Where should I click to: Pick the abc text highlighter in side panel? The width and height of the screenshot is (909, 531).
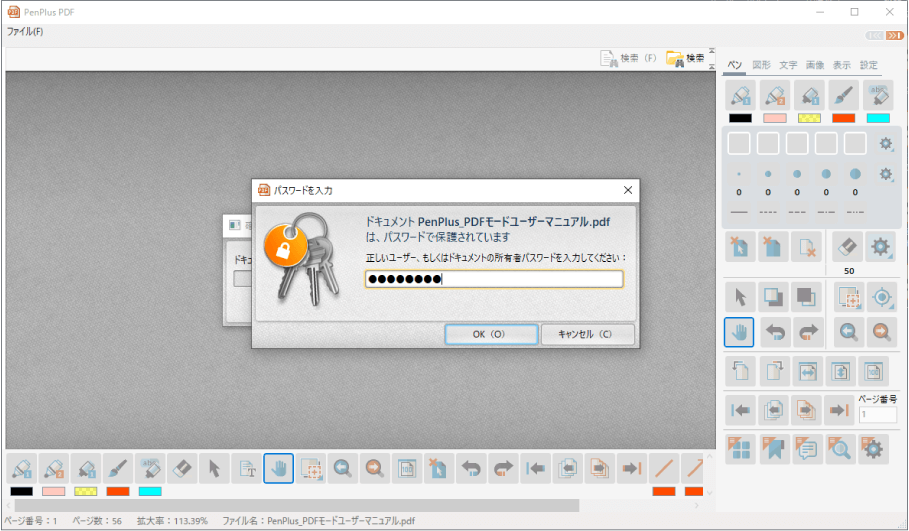pyautogui.click(x=878, y=96)
